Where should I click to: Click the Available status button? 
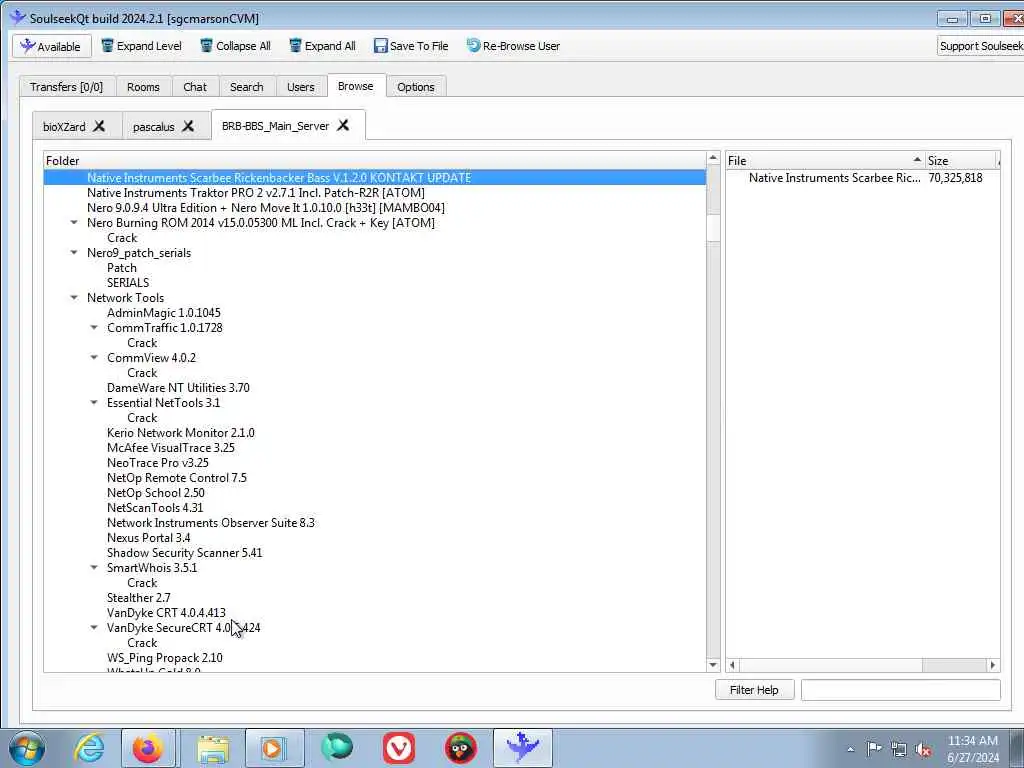click(x=52, y=46)
